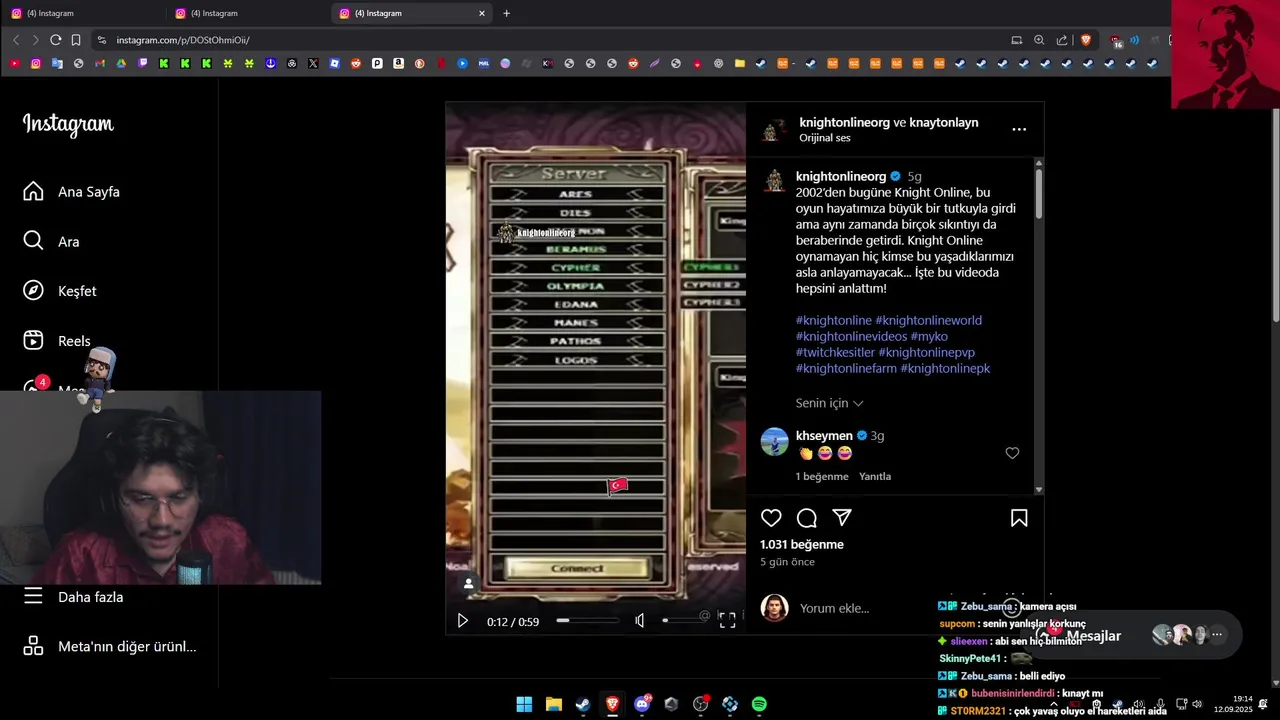
Task: Open Discord from the taskbar
Action: point(642,704)
